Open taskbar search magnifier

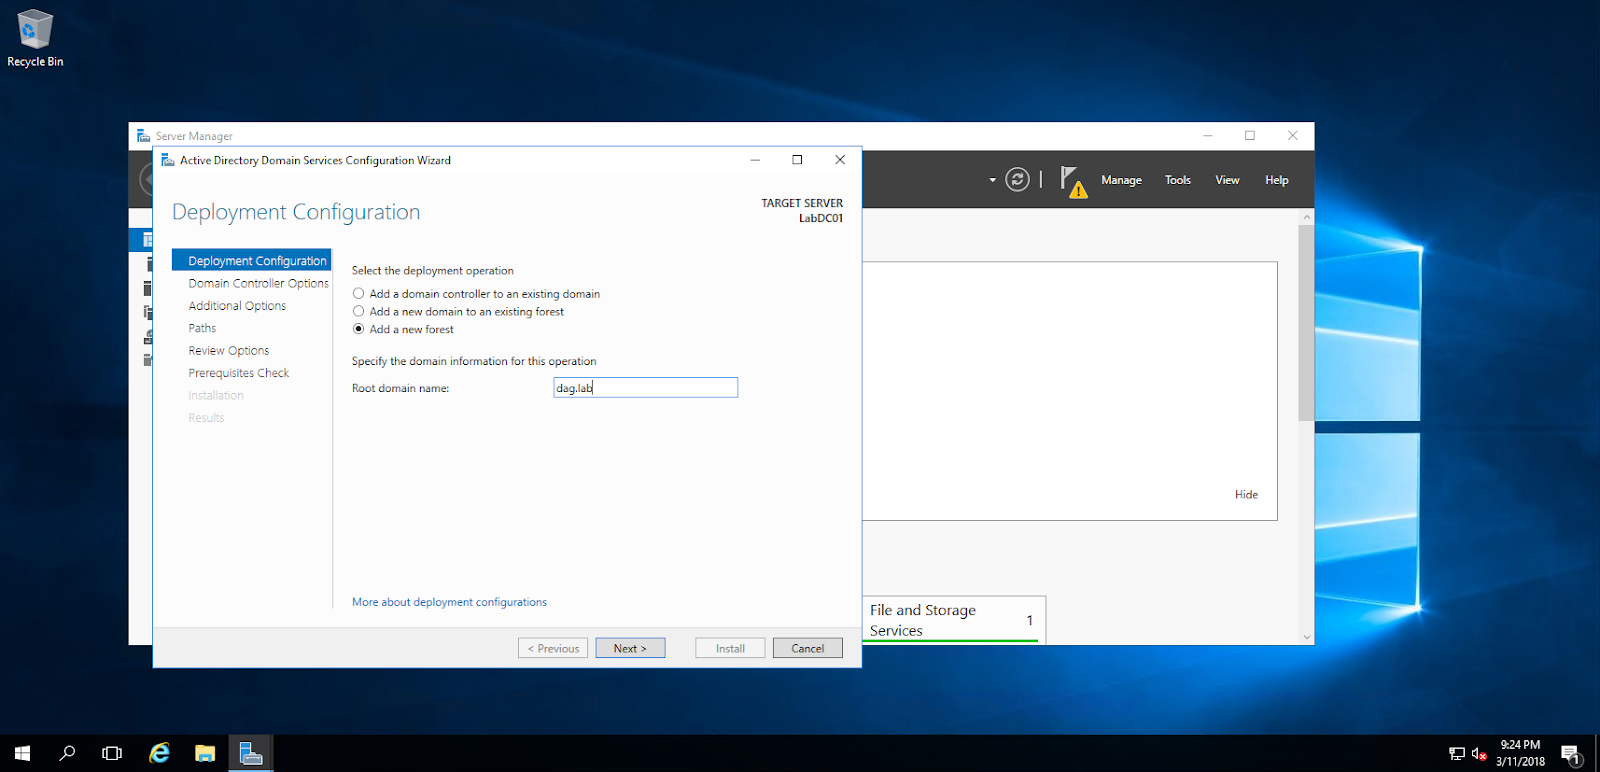point(67,753)
